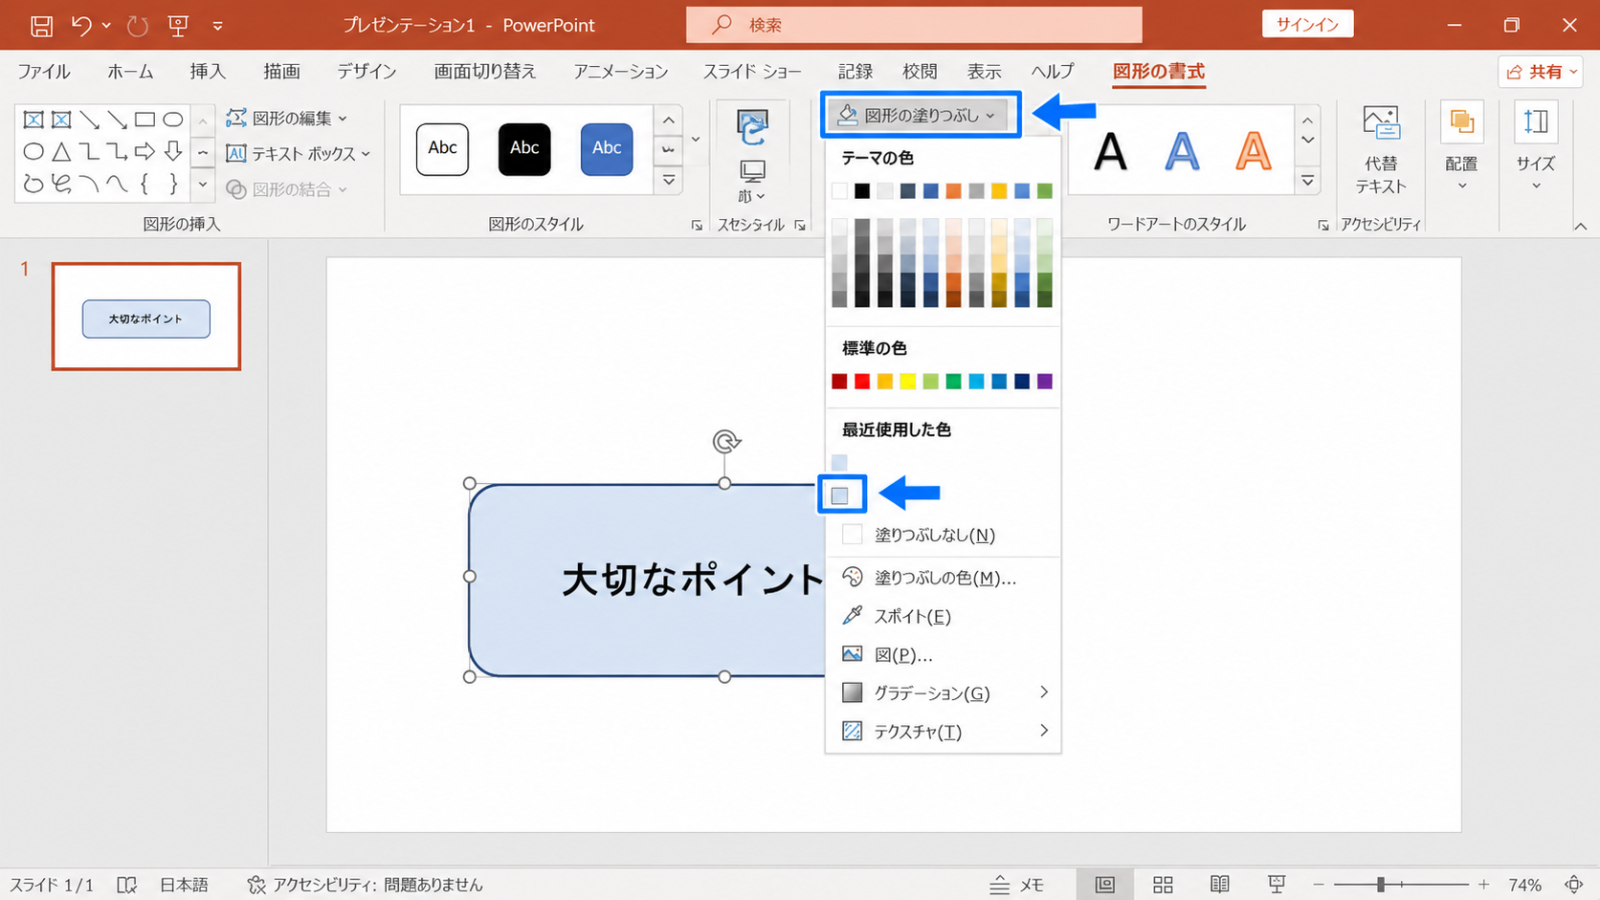Image resolution: width=1600 pixels, height=900 pixels.
Task: Pick the yellow standard color swatch
Action: coord(907,381)
